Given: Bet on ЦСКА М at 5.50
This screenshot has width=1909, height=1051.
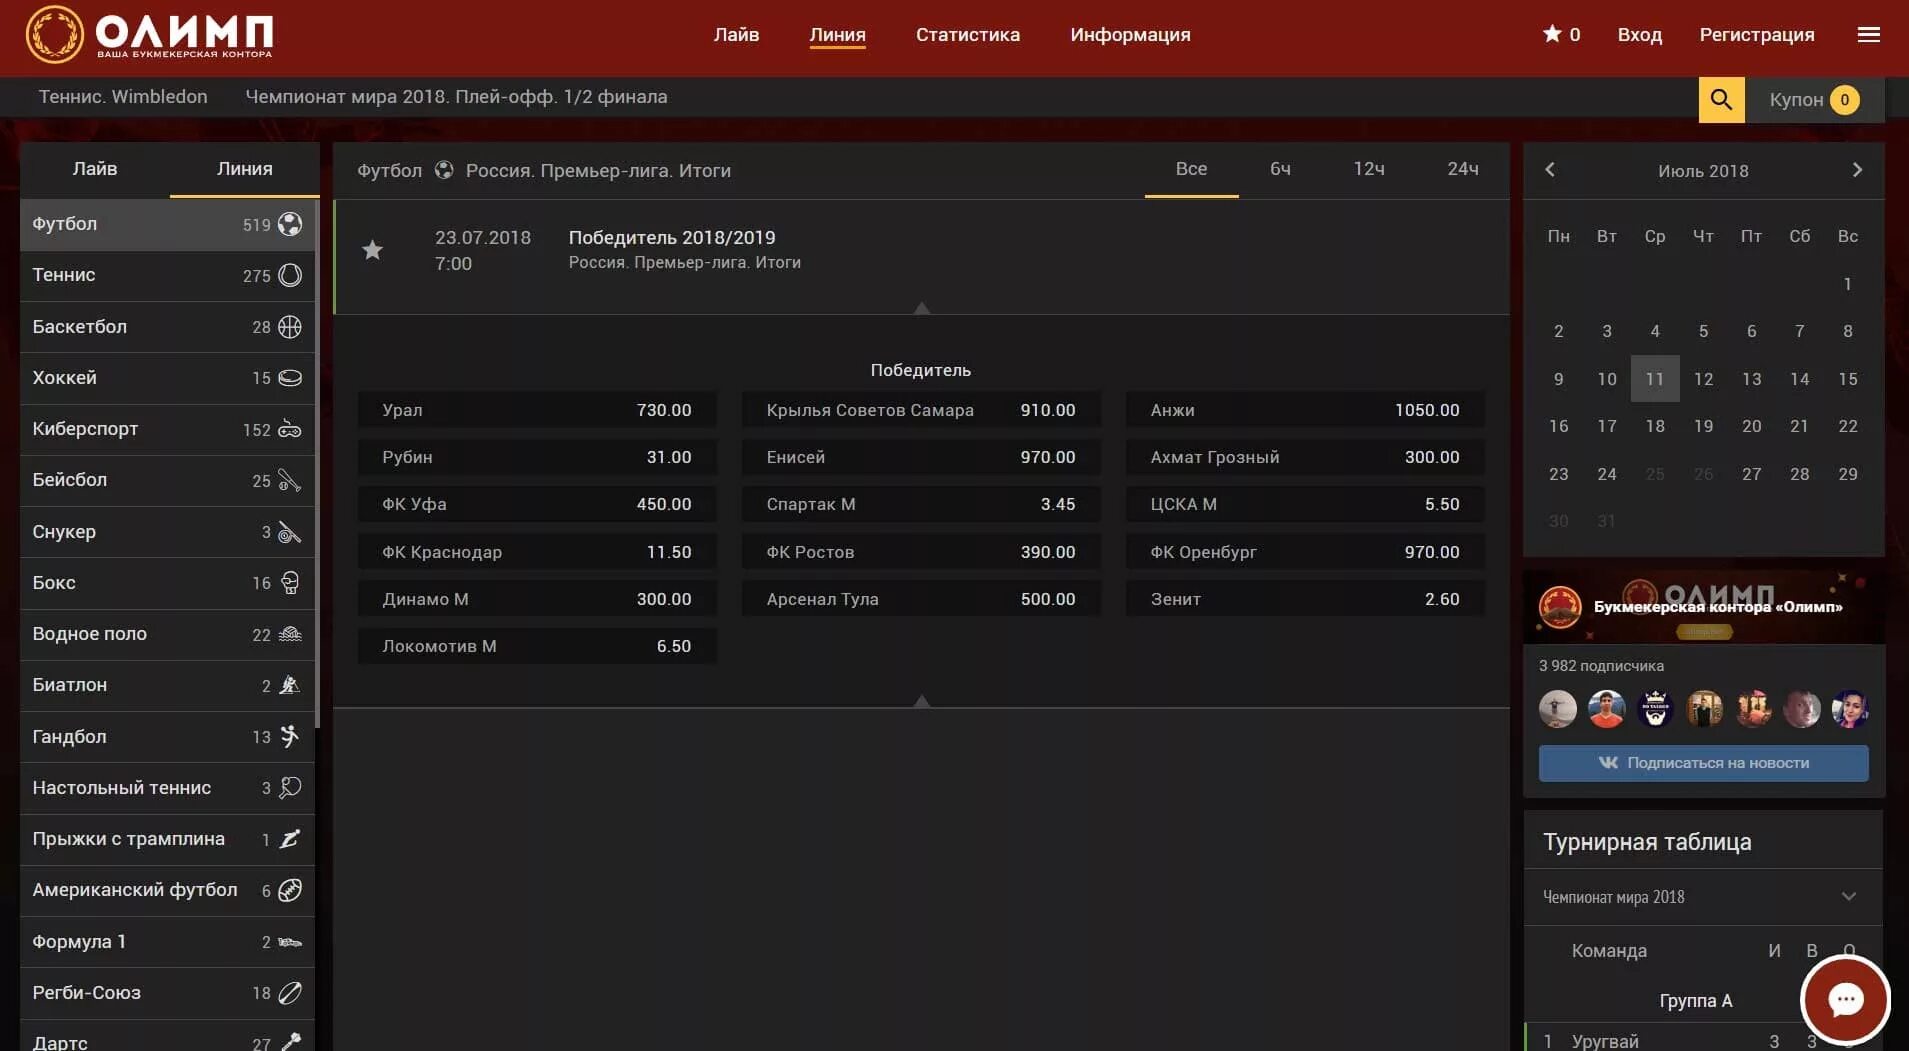Looking at the screenshot, I should click(x=1305, y=504).
